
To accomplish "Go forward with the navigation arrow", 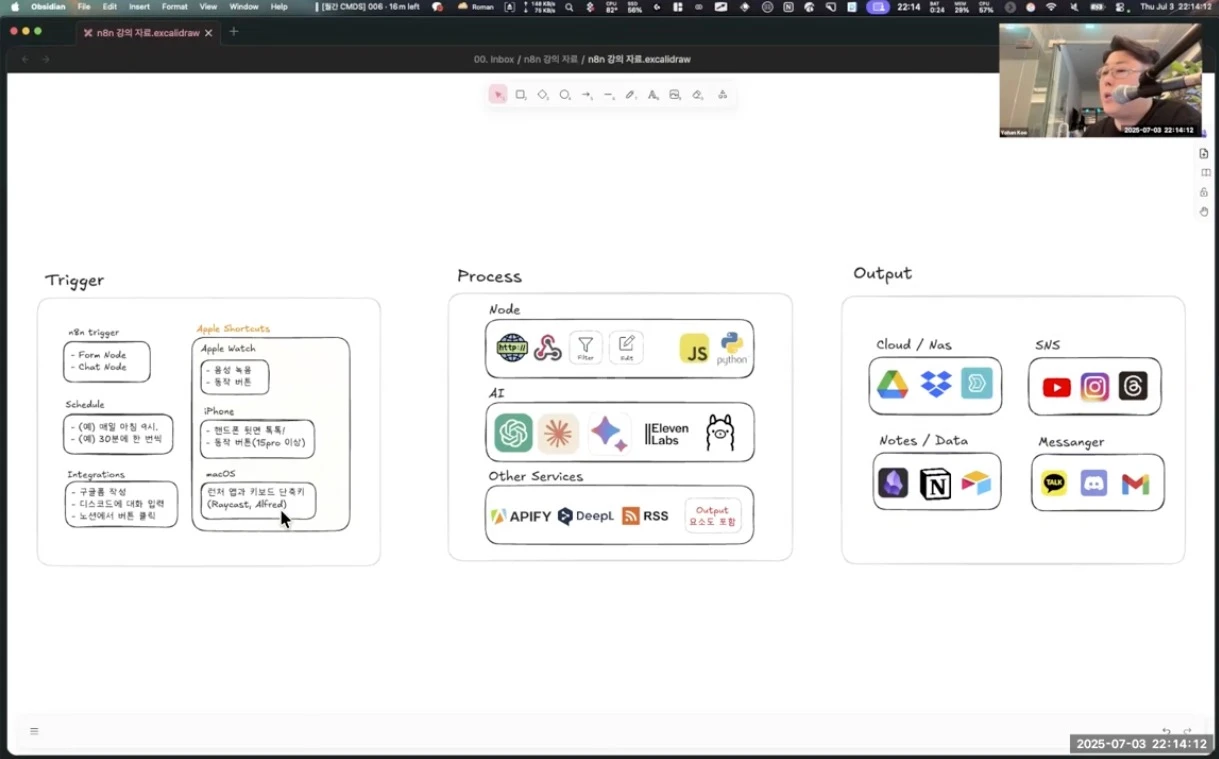I will click(x=45, y=59).
